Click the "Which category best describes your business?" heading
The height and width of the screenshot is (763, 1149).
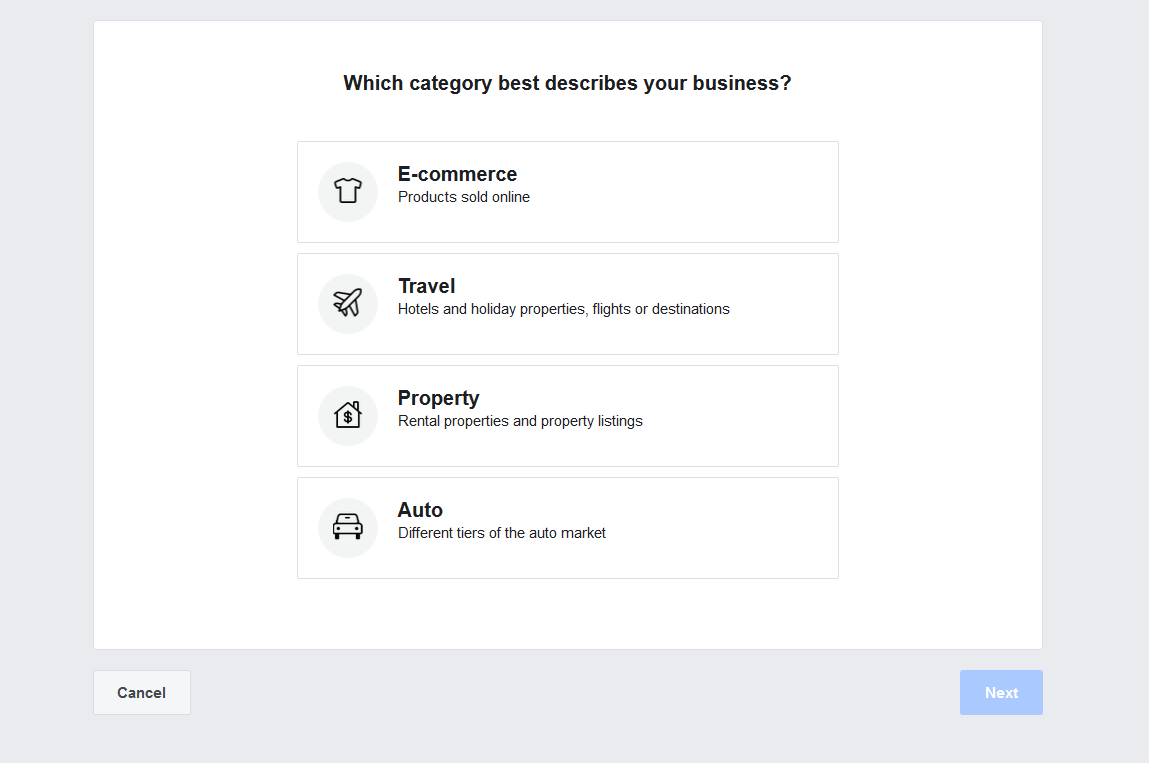pos(567,83)
